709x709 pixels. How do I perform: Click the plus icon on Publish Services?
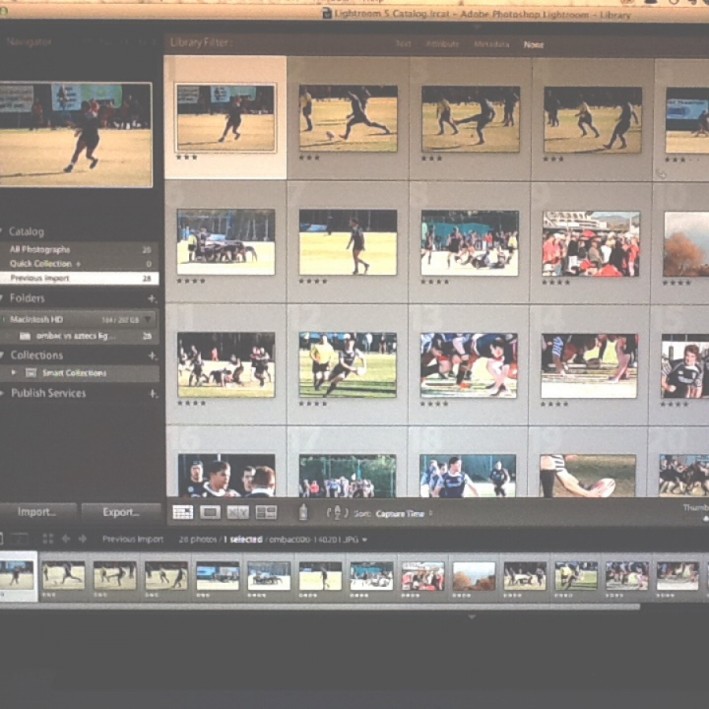(153, 393)
